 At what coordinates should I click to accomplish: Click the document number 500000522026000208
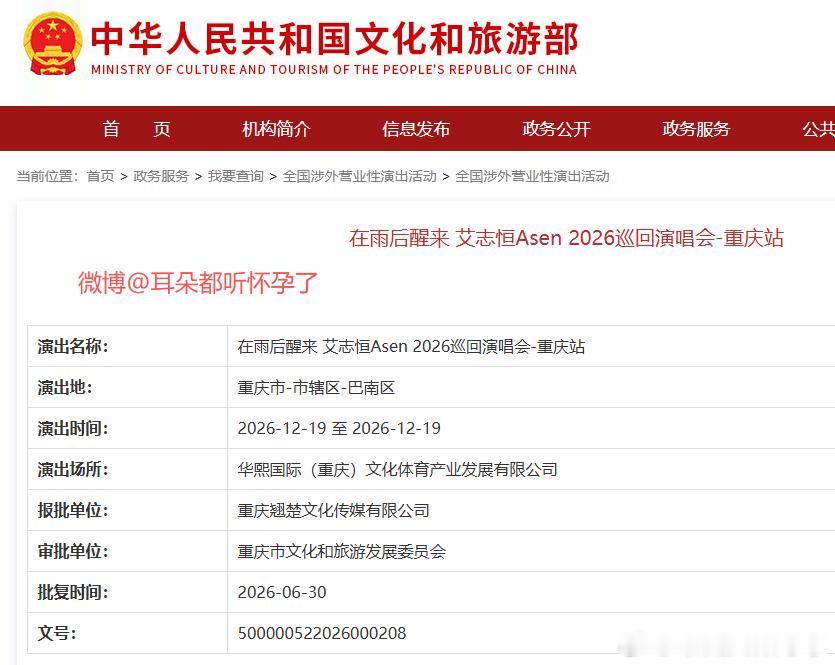(x=322, y=634)
